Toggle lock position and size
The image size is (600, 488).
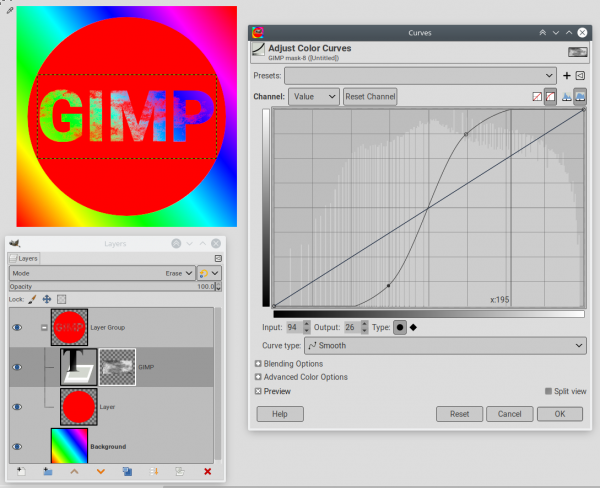pos(47,299)
